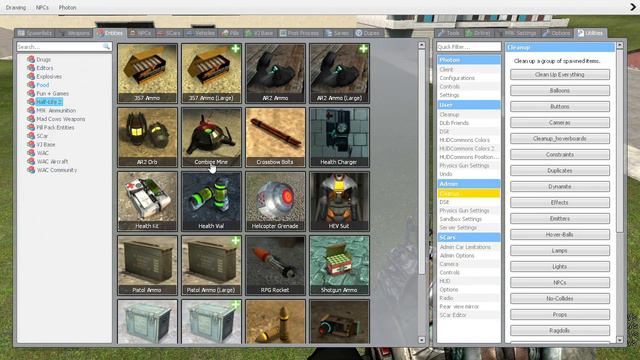Switch to the Saves tab
The height and width of the screenshot is (360, 640).
[338, 33]
